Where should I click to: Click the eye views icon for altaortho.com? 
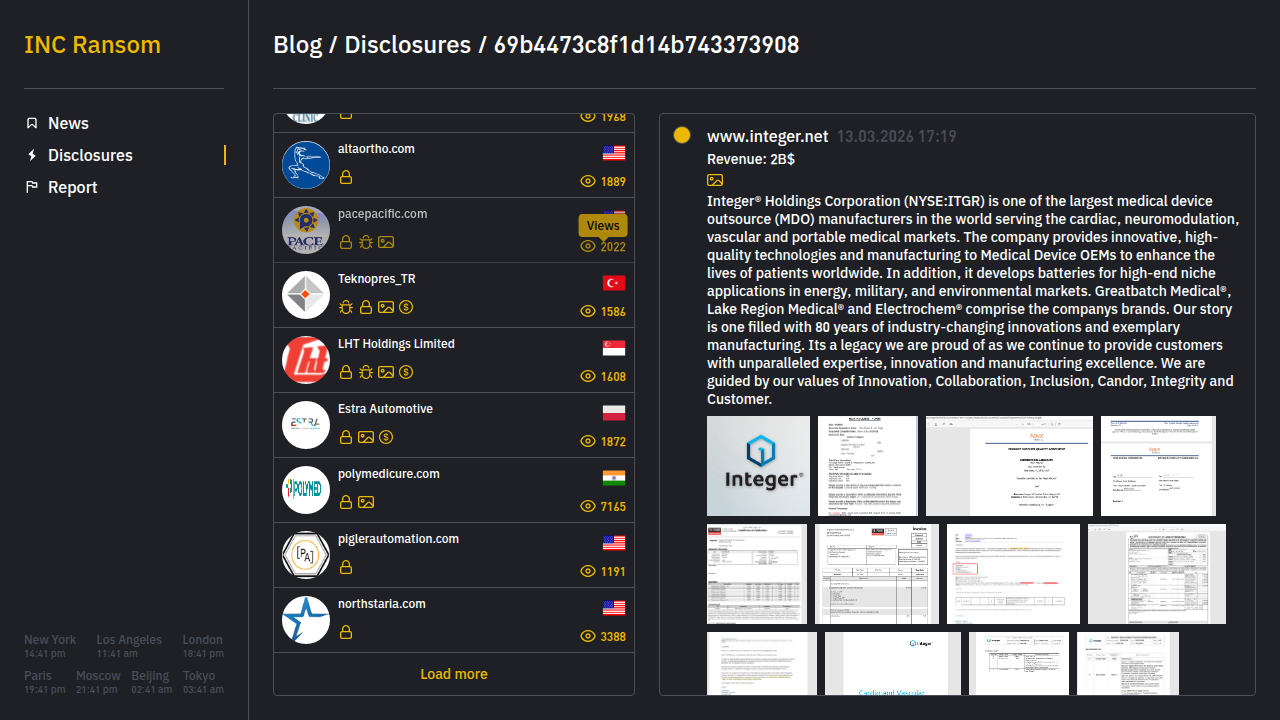588,182
